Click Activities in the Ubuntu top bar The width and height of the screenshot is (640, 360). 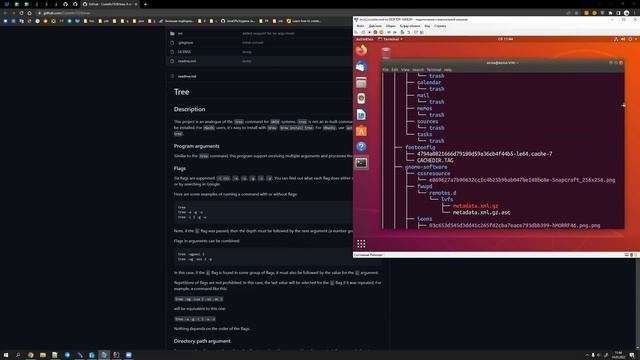coord(364,39)
